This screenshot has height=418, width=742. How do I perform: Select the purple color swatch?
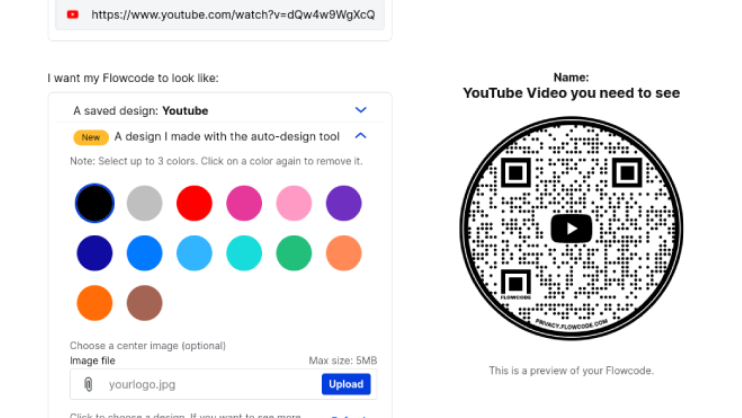[344, 203]
